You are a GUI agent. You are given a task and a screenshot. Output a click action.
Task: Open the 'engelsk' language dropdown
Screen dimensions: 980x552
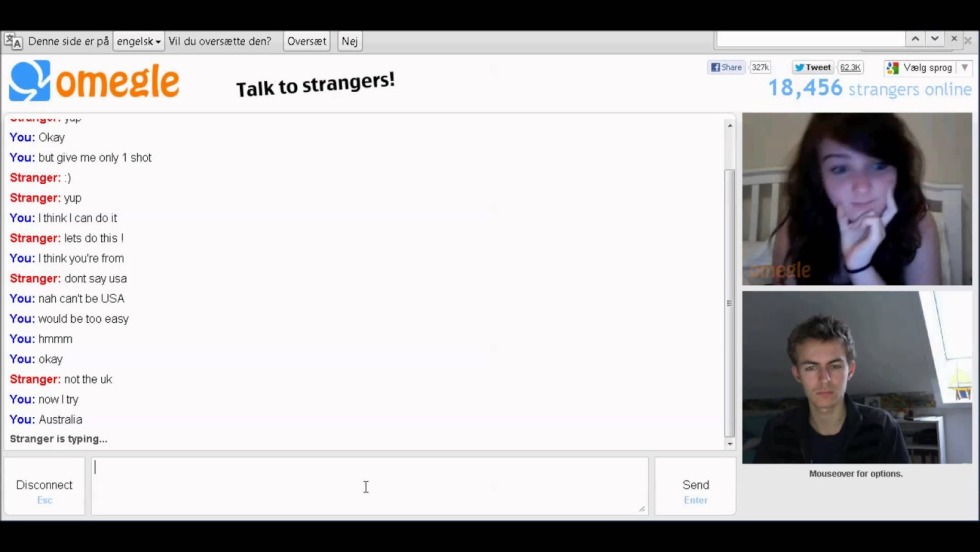point(138,42)
